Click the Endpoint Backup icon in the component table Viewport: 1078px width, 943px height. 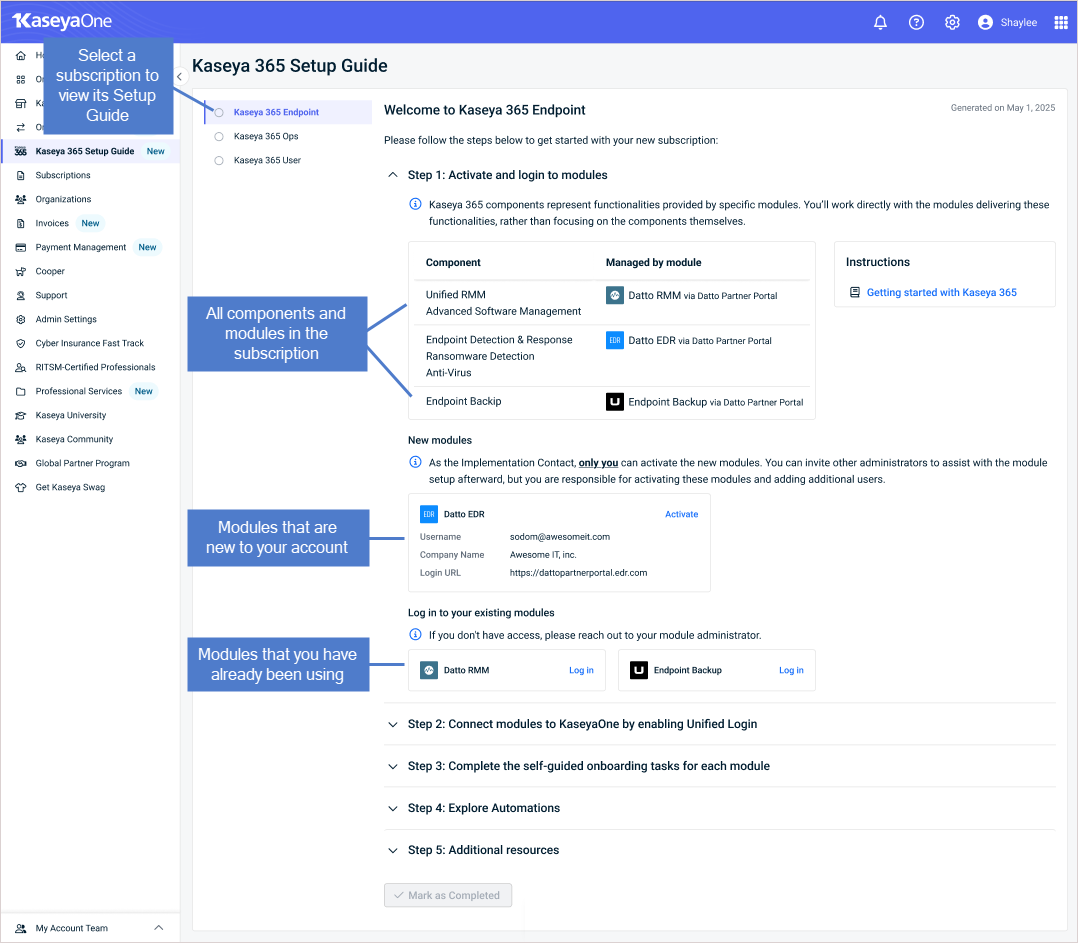click(x=615, y=402)
